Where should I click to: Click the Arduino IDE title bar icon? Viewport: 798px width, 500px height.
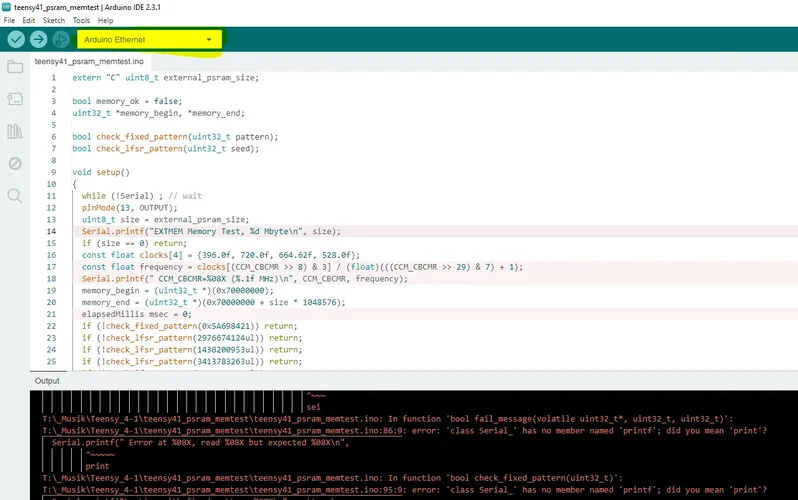7,6
